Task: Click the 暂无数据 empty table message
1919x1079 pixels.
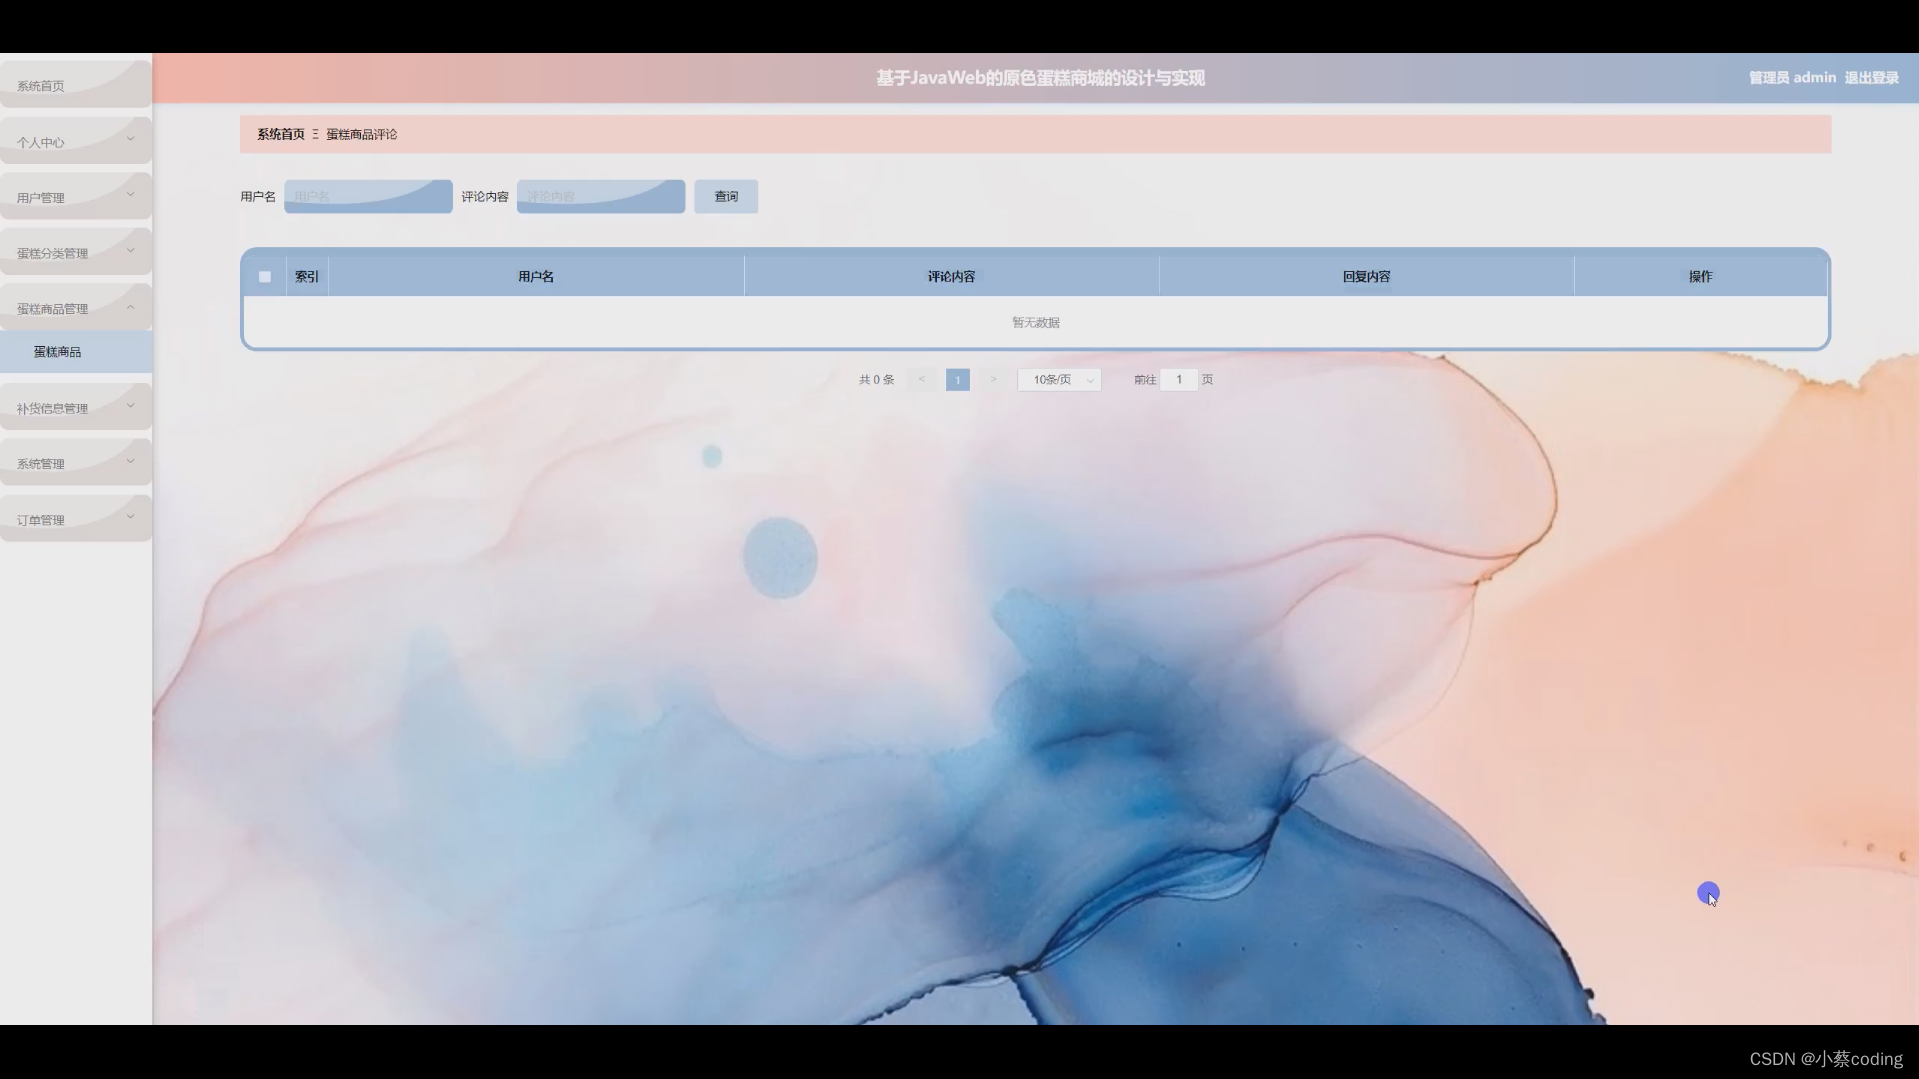Action: (1036, 322)
